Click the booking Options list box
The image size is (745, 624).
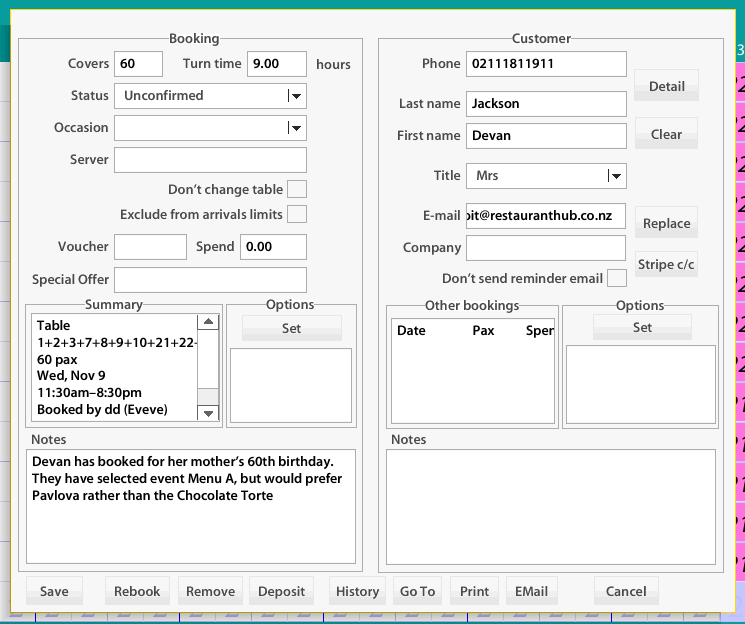tap(291, 385)
